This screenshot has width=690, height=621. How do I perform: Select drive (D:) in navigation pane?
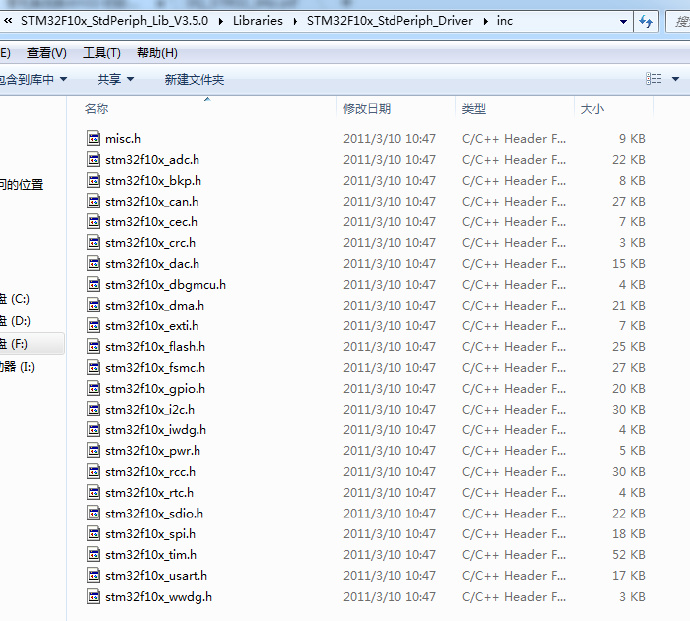15,321
